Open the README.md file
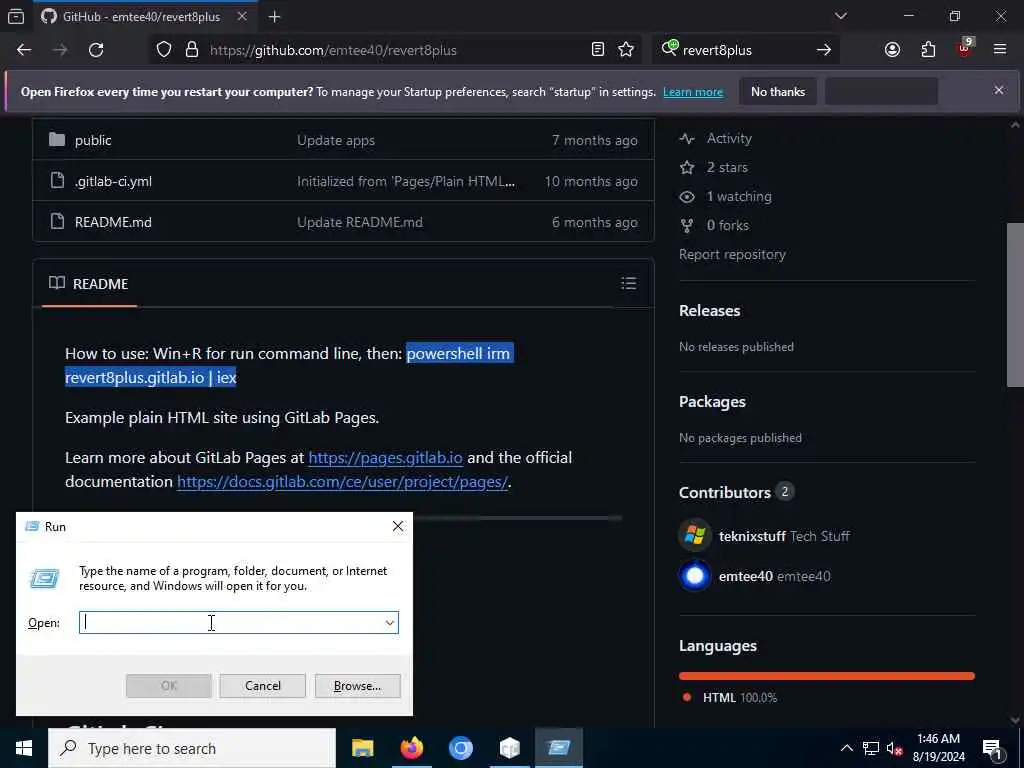1024x768 pixels. 113,222
